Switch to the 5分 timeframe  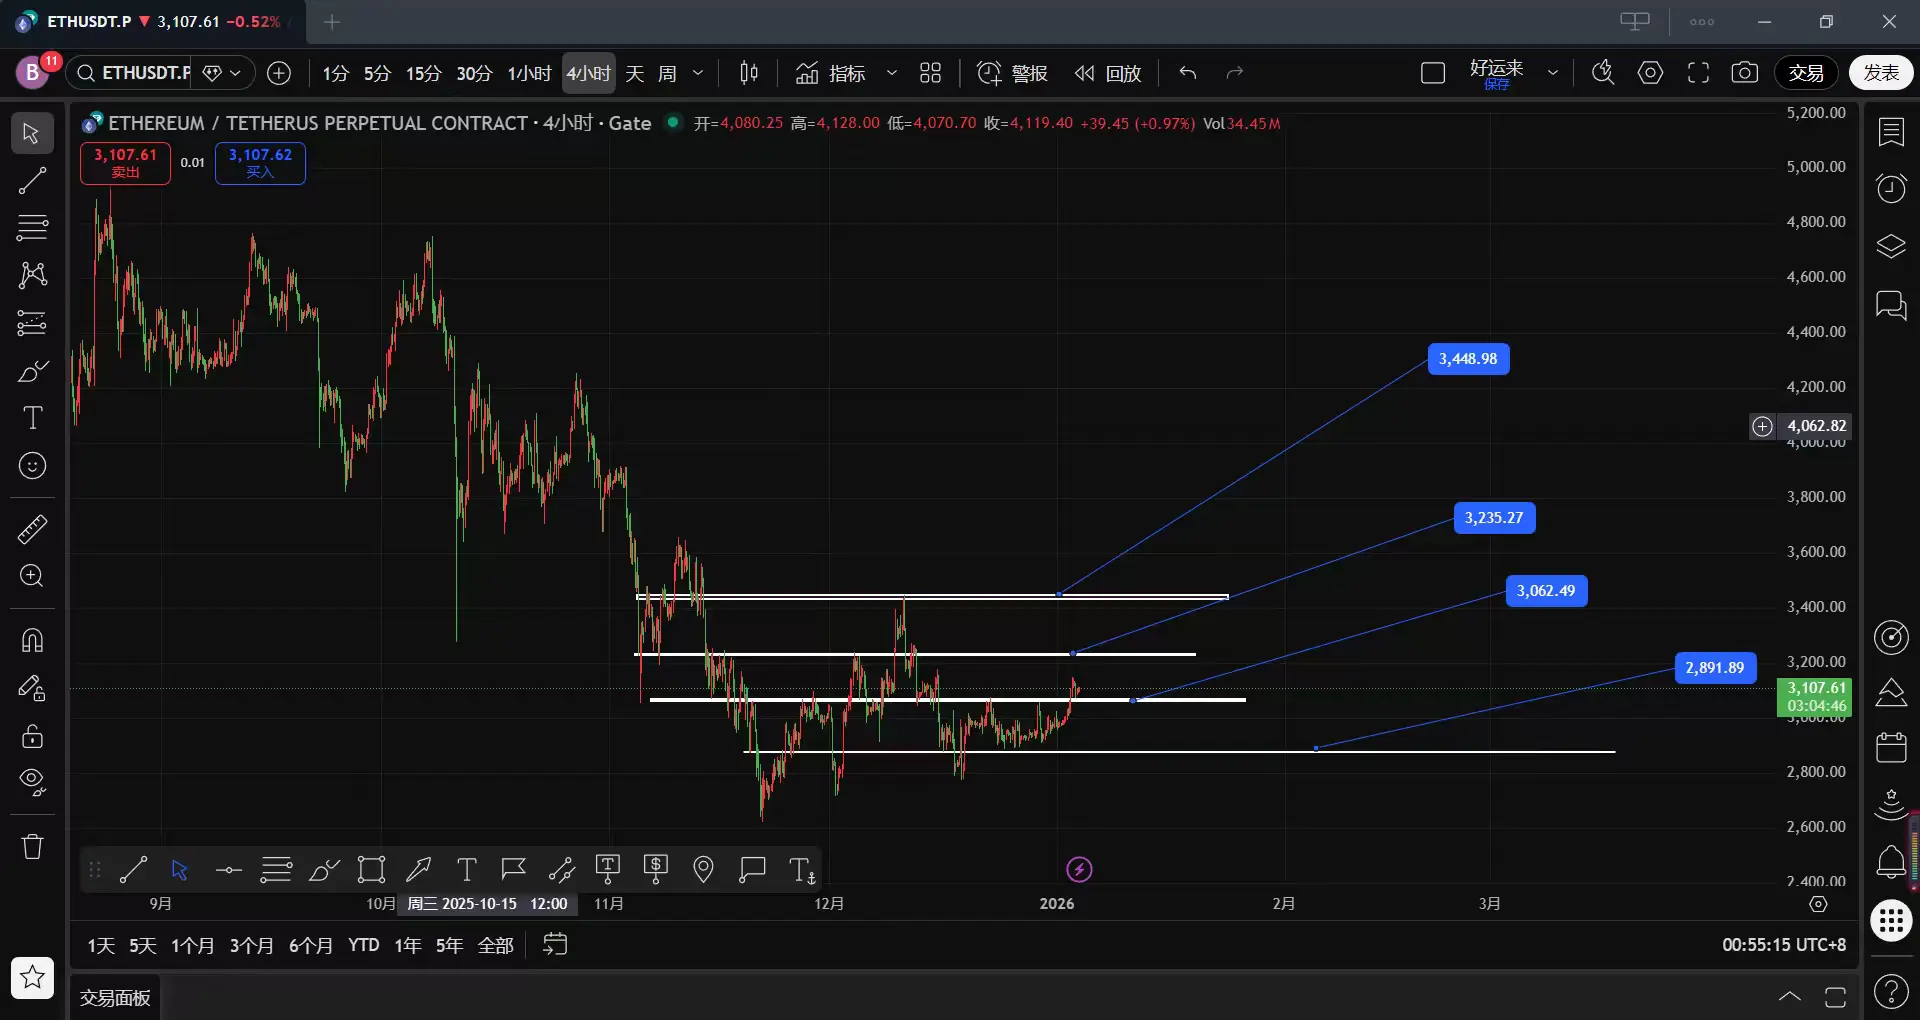tap(377, 73)
